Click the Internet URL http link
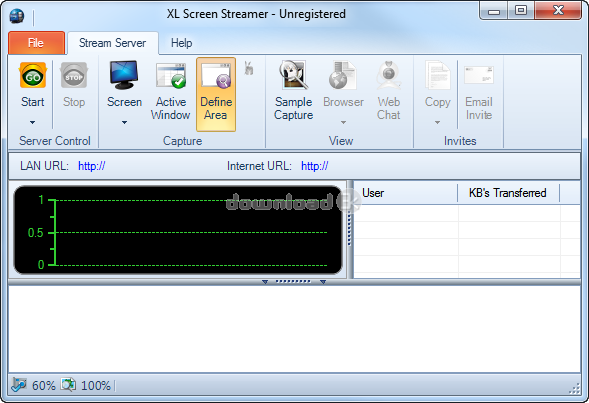Viewport: 589px width, 403px height. (x=314, y=166)
